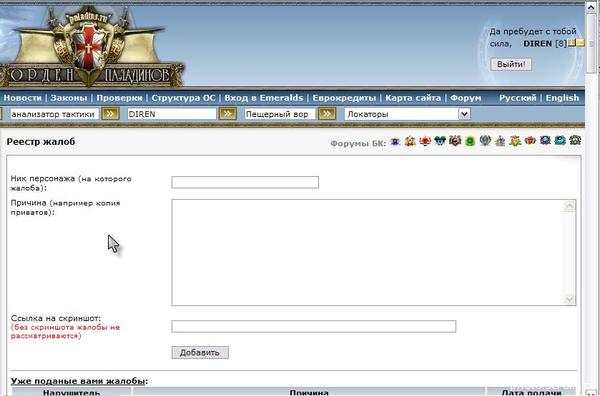Click the 'Дата подачи' table column header
This screenshot has height=396, width=600.
tap(531, 392)
